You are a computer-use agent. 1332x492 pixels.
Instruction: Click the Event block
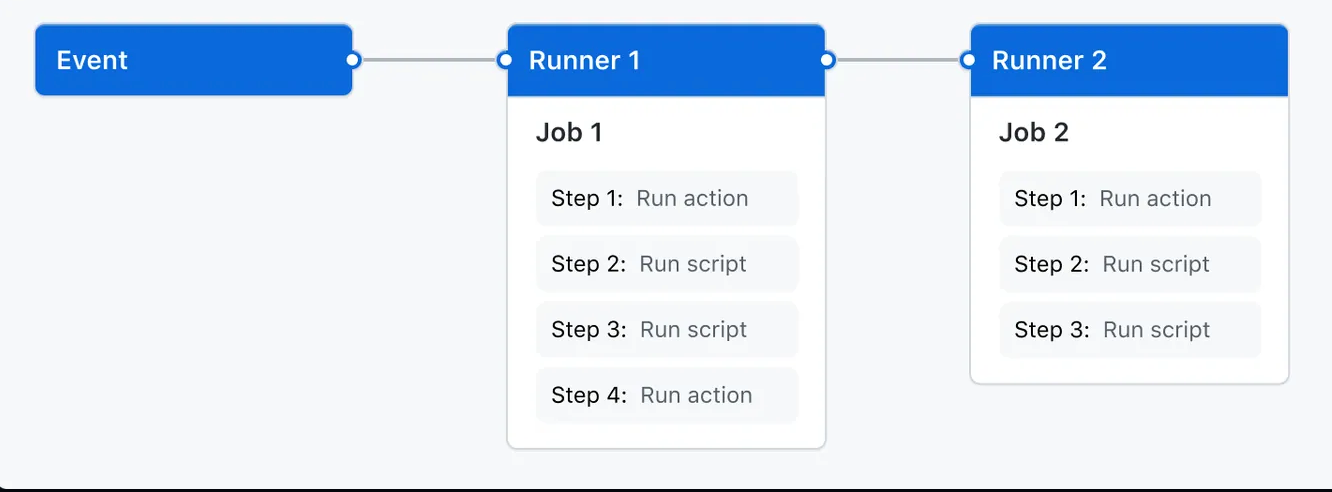coord(193,60)
